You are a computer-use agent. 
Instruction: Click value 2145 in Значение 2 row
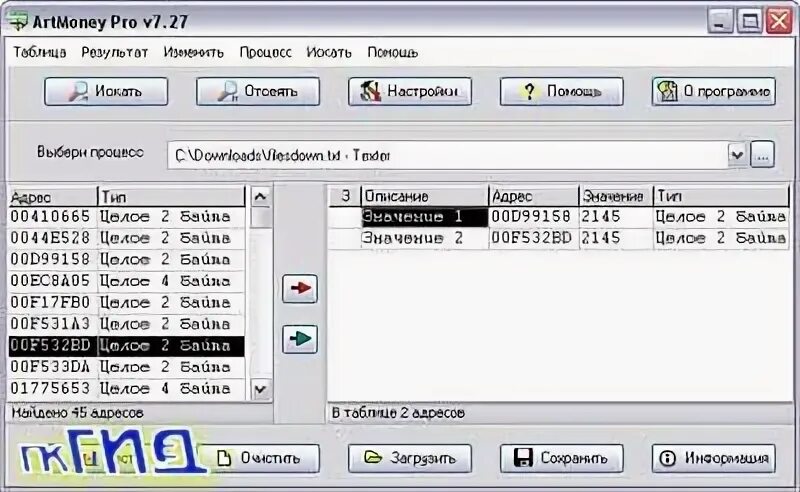click(615, 238)
